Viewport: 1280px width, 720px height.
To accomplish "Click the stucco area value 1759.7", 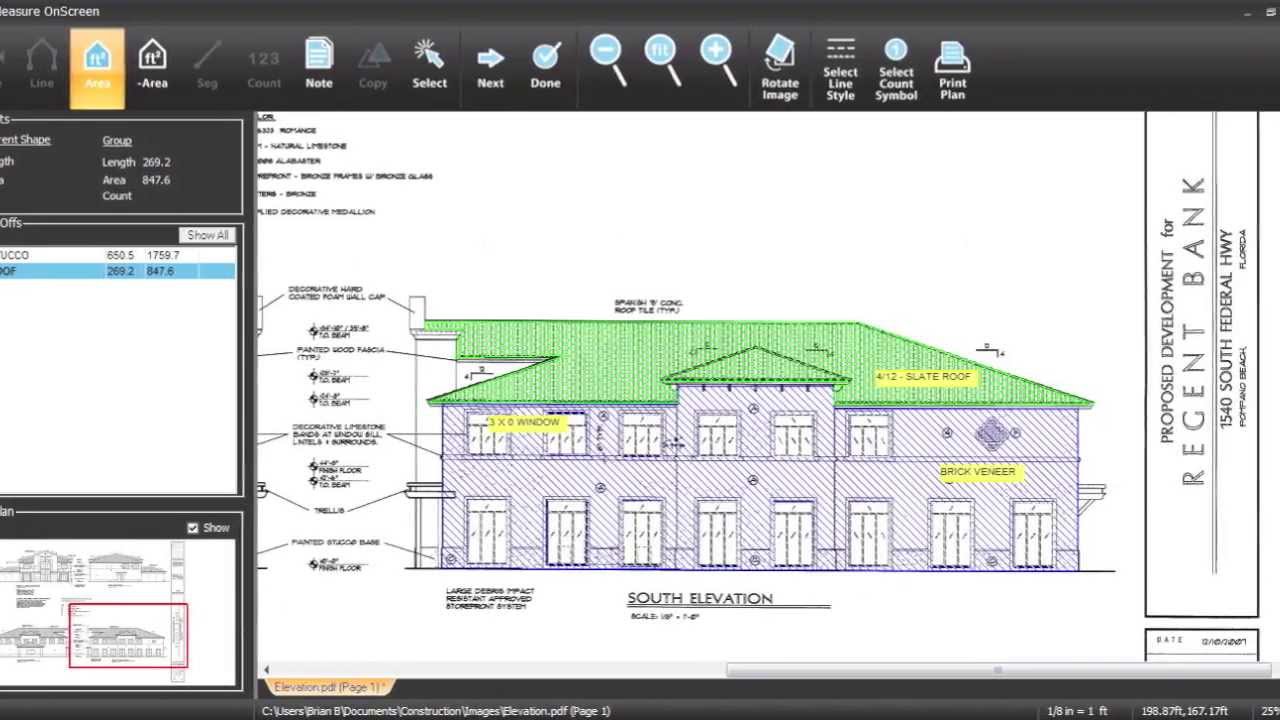I will coord(163,255).
